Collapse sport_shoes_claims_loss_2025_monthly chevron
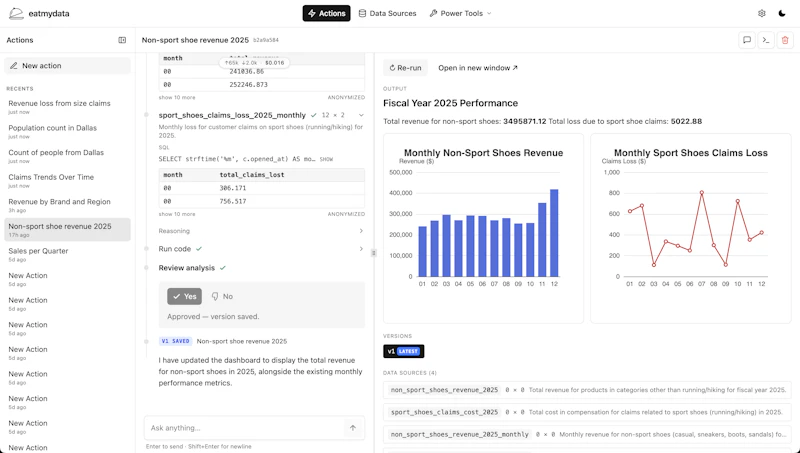The height and width of the screenshot is (453, 800). 361,115
